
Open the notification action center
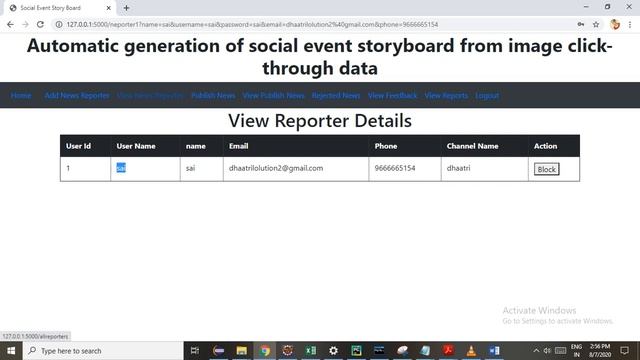pyautogui.click(x=624, y=351)
